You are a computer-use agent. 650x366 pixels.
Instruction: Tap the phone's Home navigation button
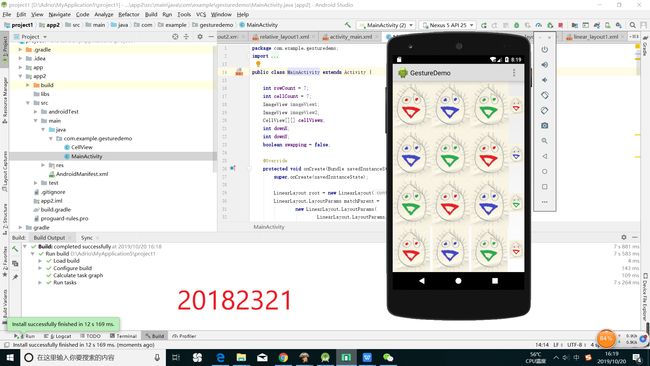click(x=458, y=281)
